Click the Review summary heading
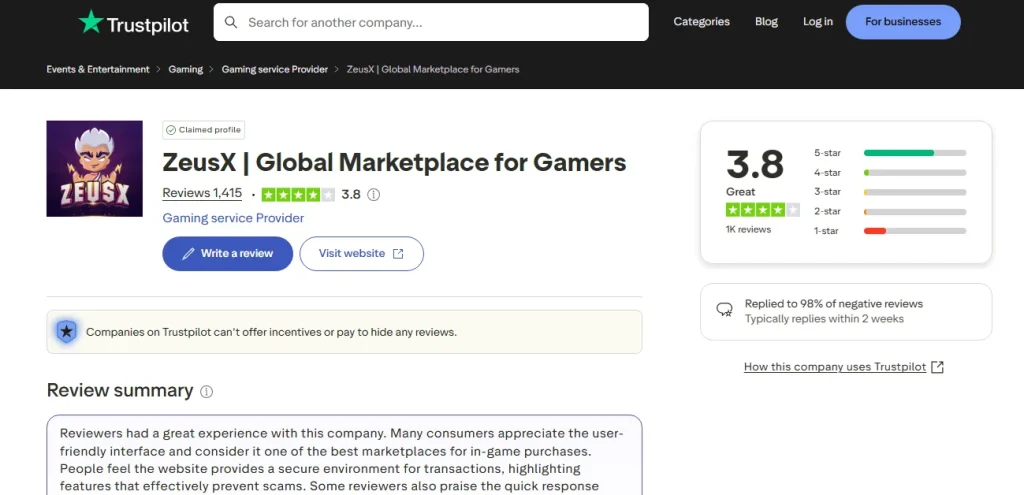The width and height of the screenshot is (1024, 495). pos(120,391)
